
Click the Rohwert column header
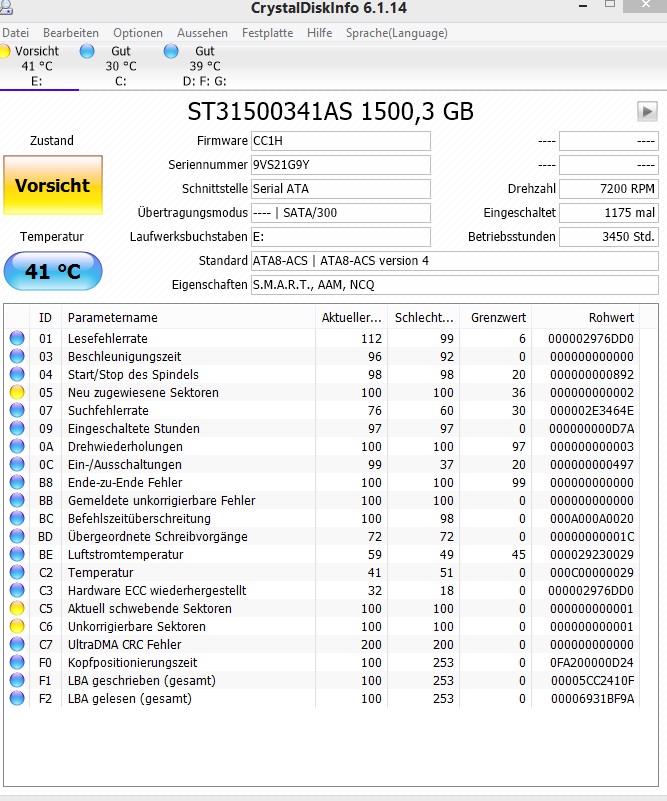[x=586, y=318]
